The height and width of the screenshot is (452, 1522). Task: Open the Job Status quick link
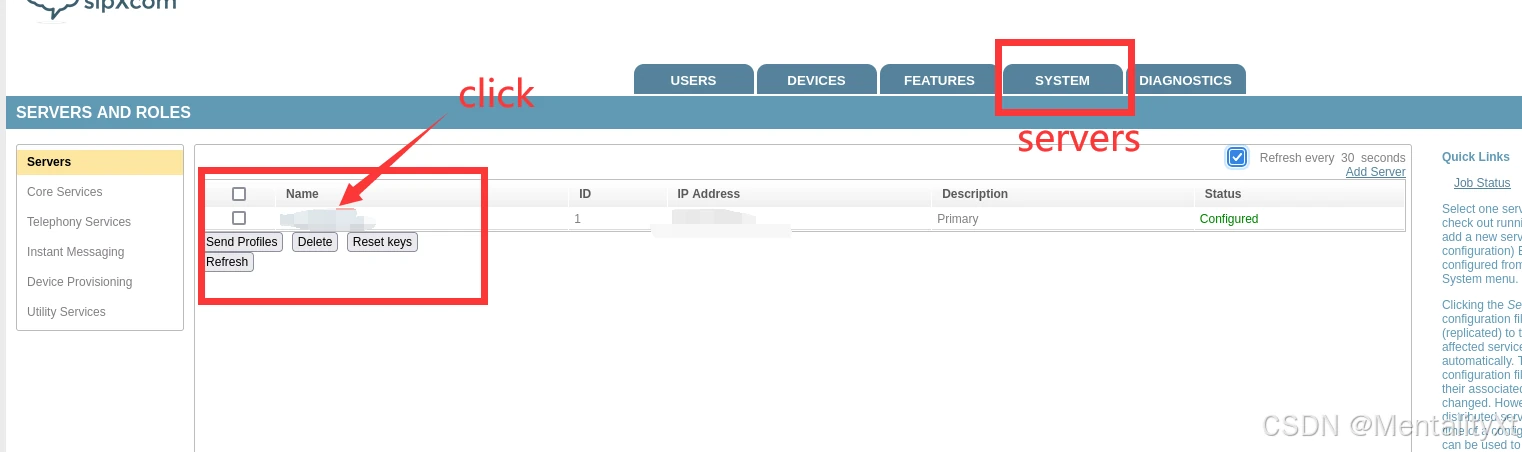point(1482,183)
